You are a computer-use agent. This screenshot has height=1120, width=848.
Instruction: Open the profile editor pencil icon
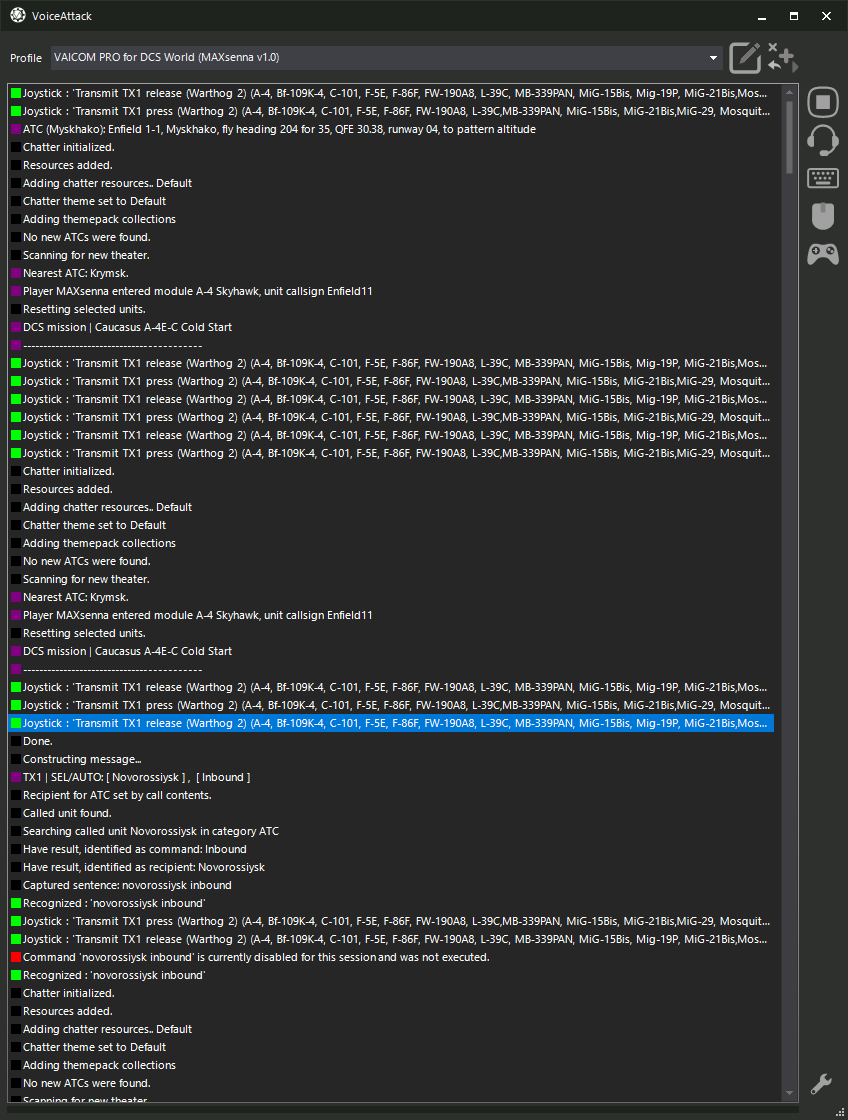745,58
